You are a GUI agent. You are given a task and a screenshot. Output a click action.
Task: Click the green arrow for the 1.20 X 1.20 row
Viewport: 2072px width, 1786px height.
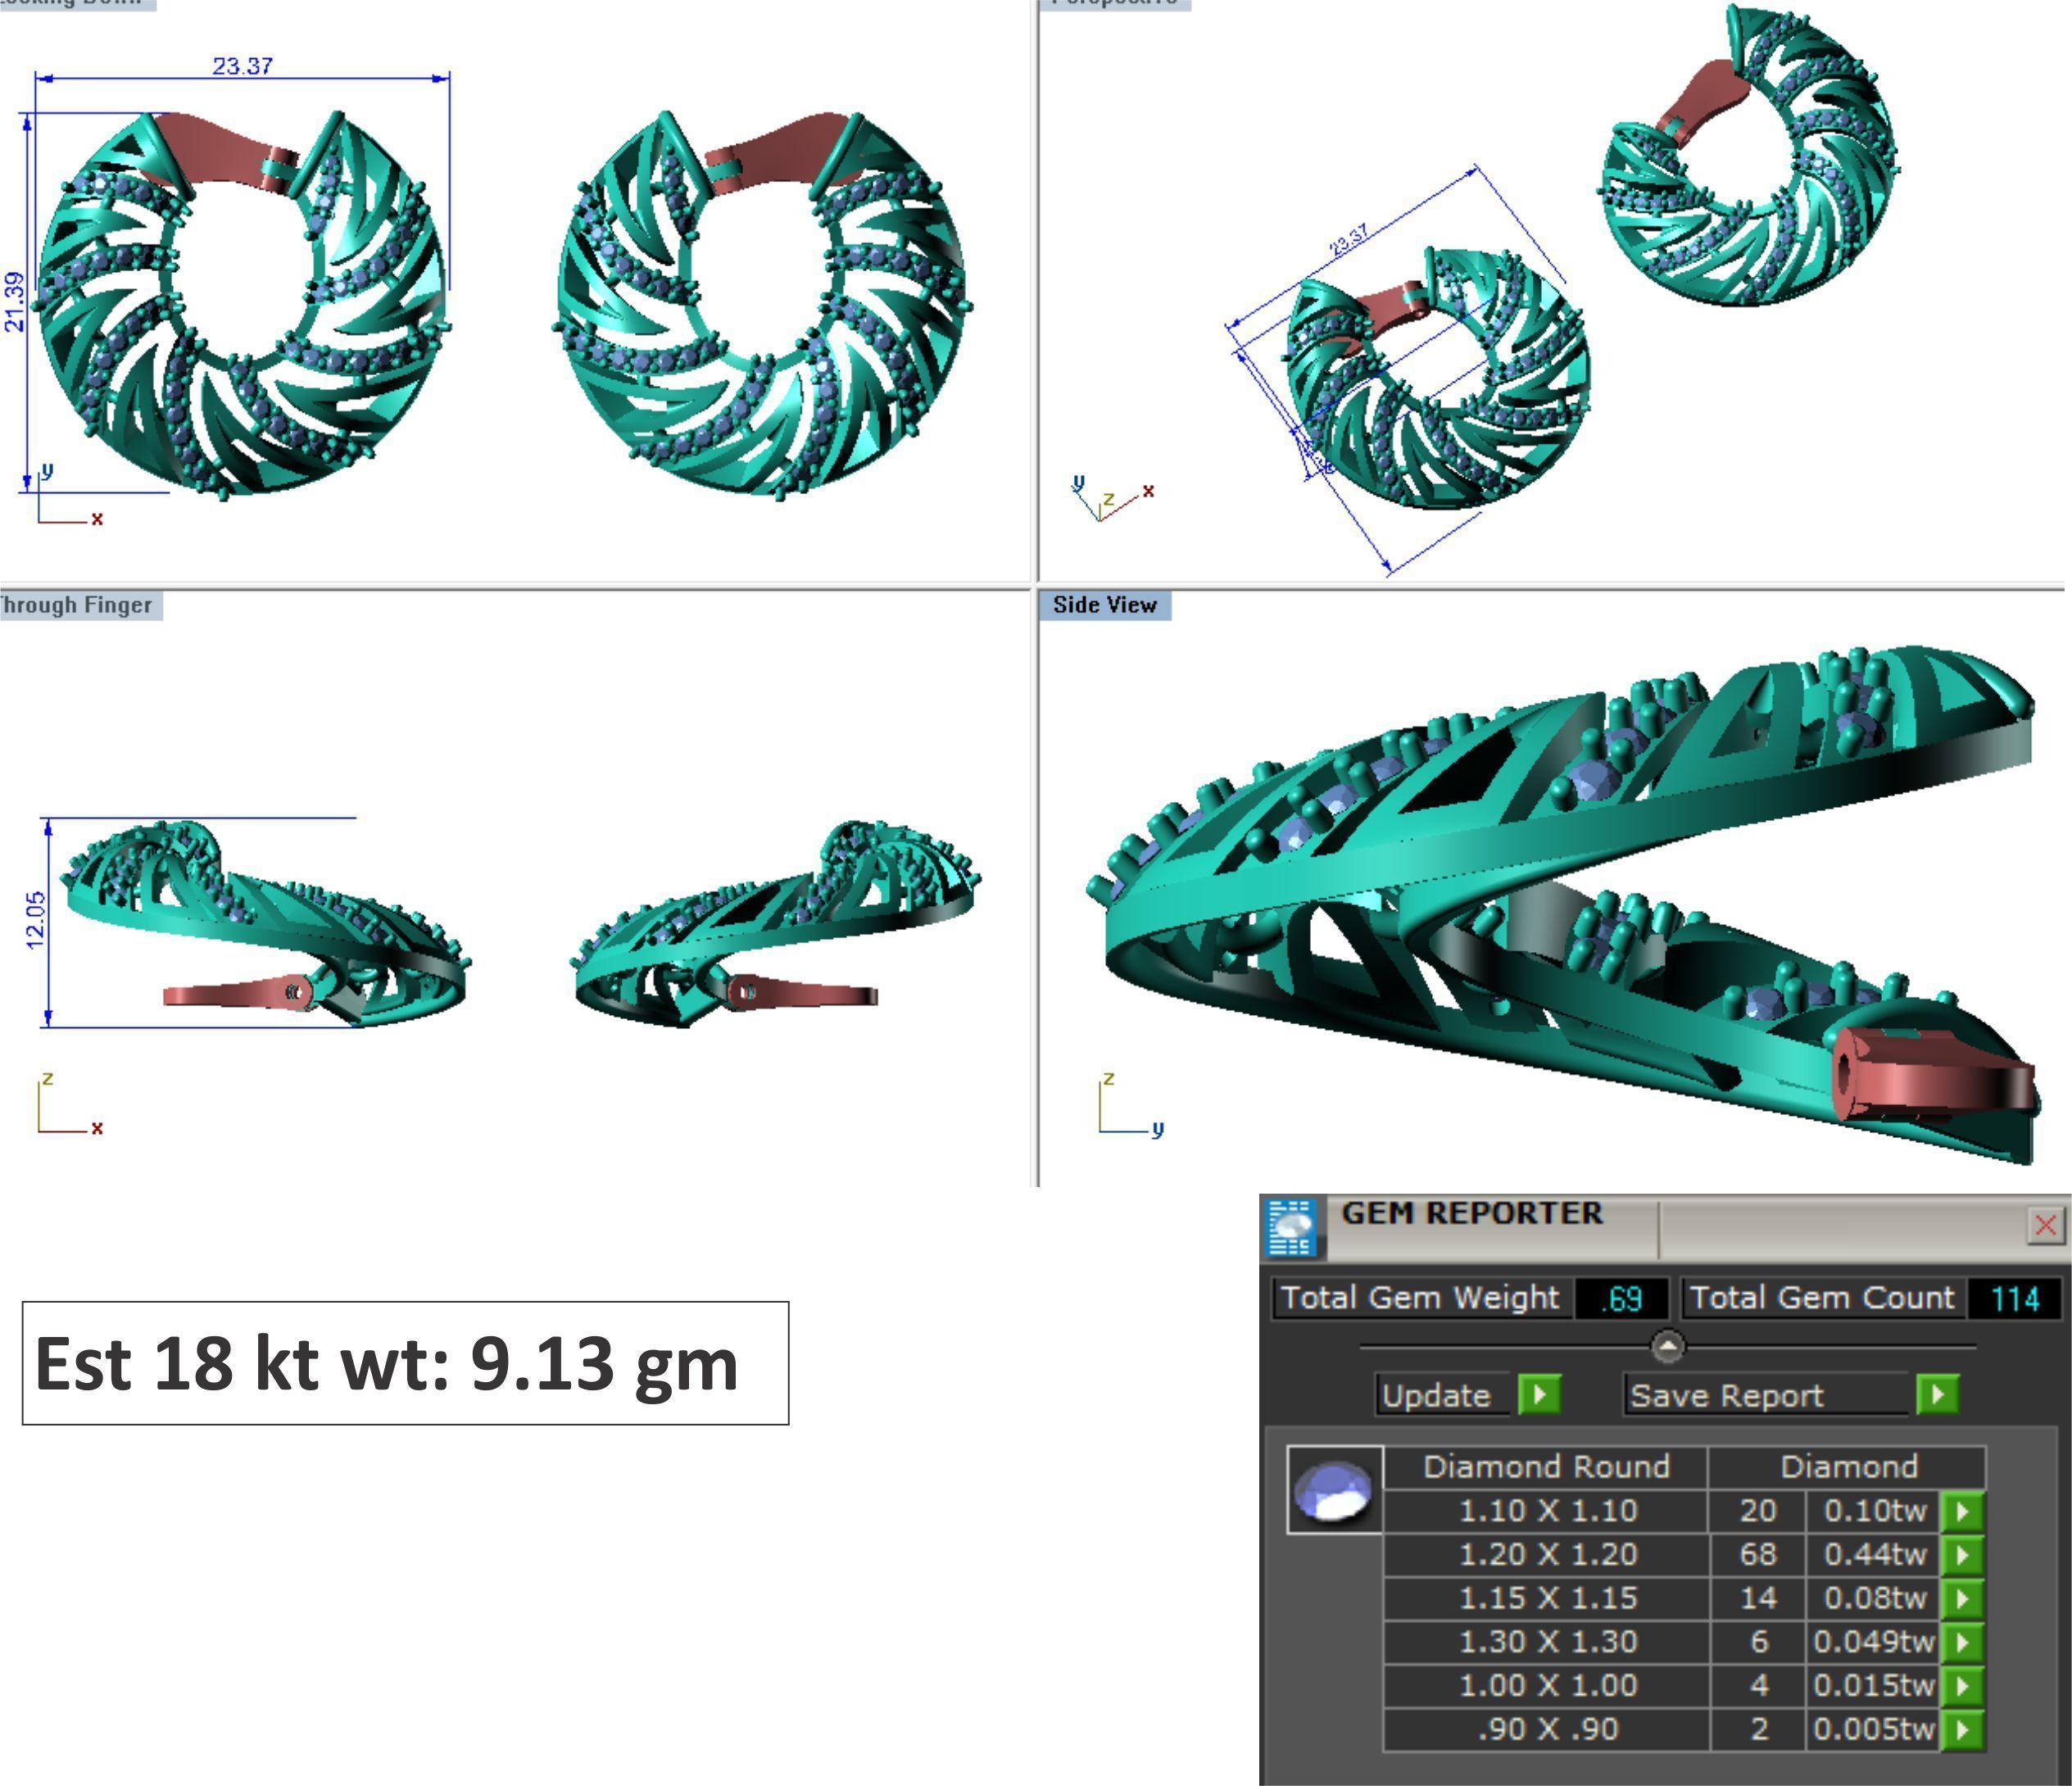[x=1961, y=1555]
